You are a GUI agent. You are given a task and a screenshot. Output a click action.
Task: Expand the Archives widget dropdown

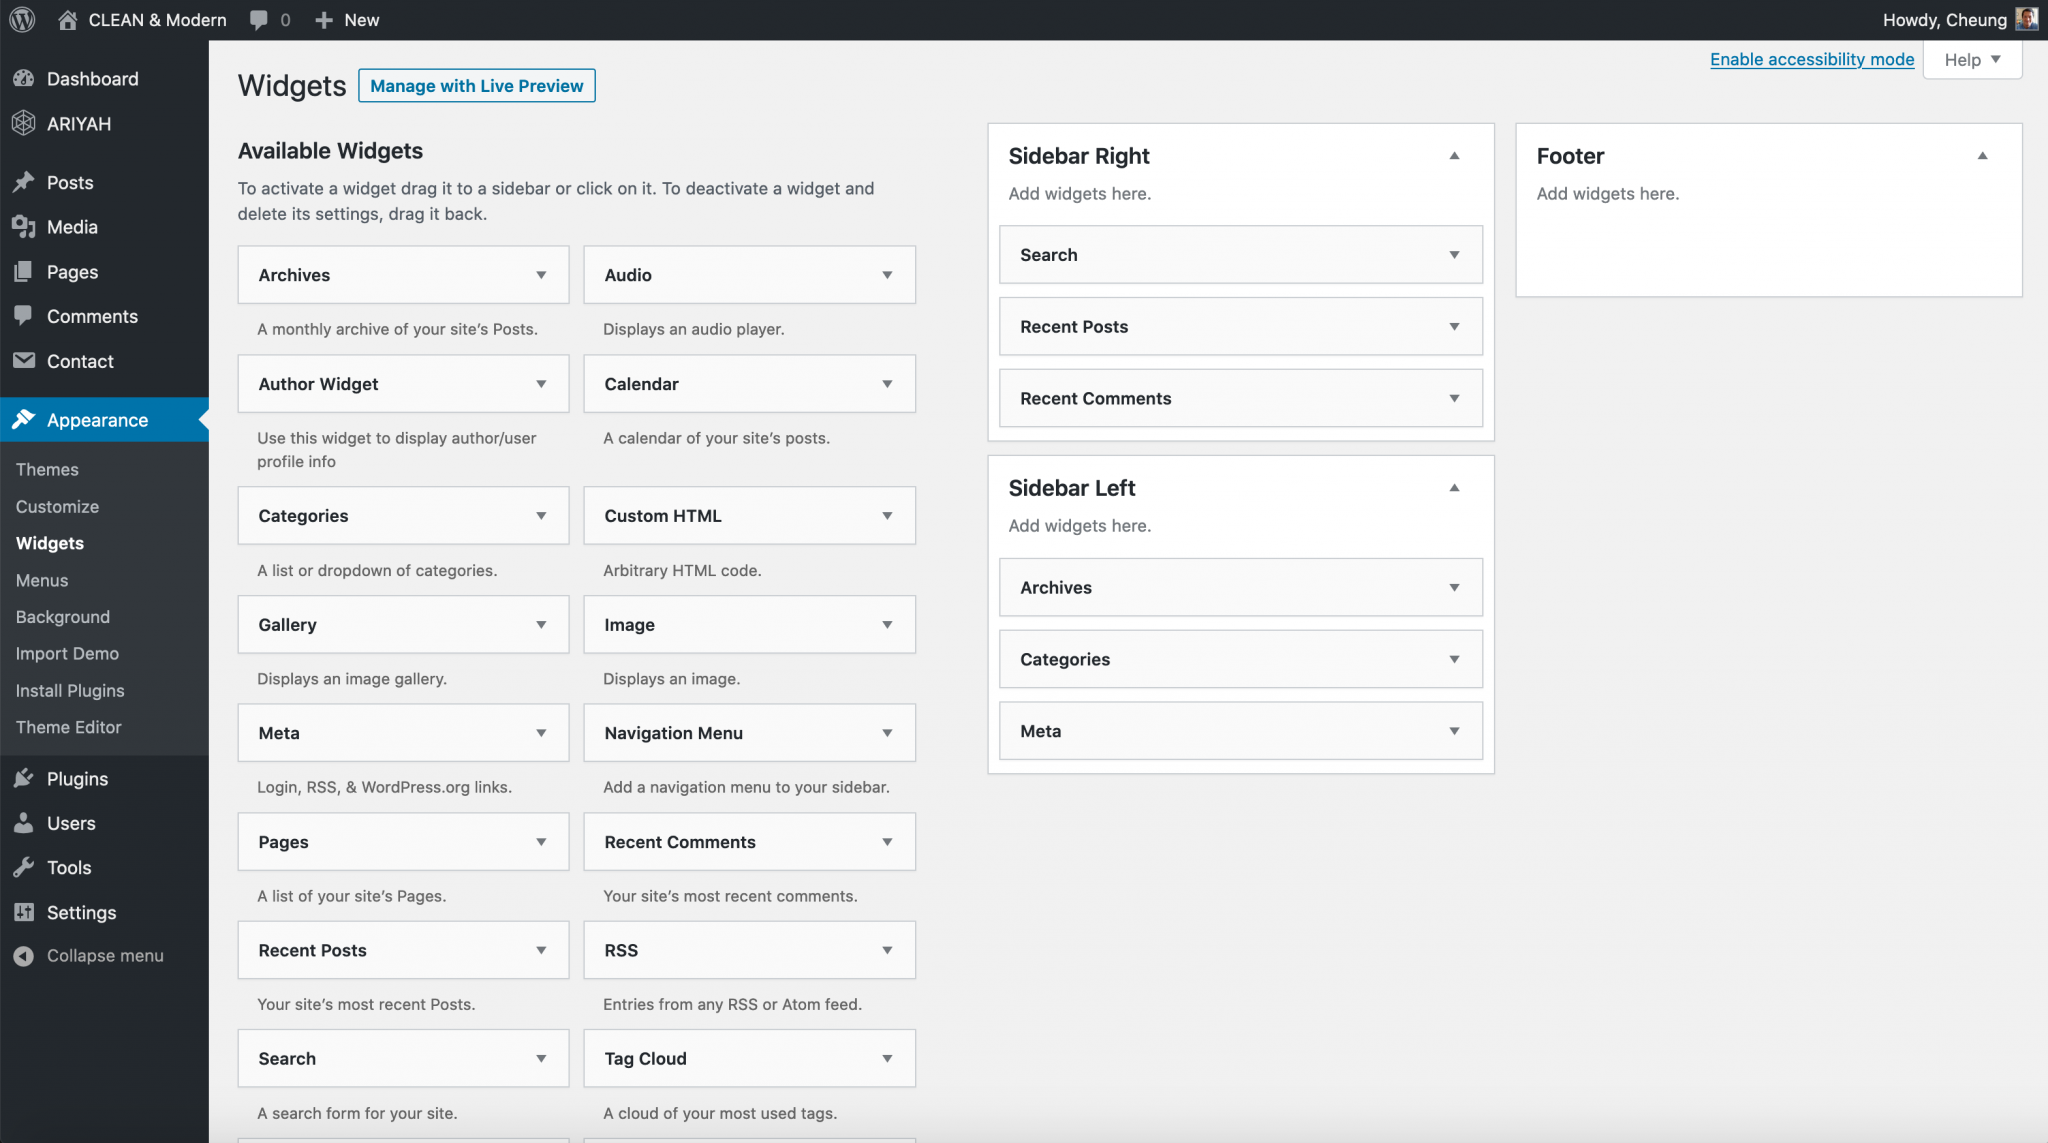[x=540, y=276]
